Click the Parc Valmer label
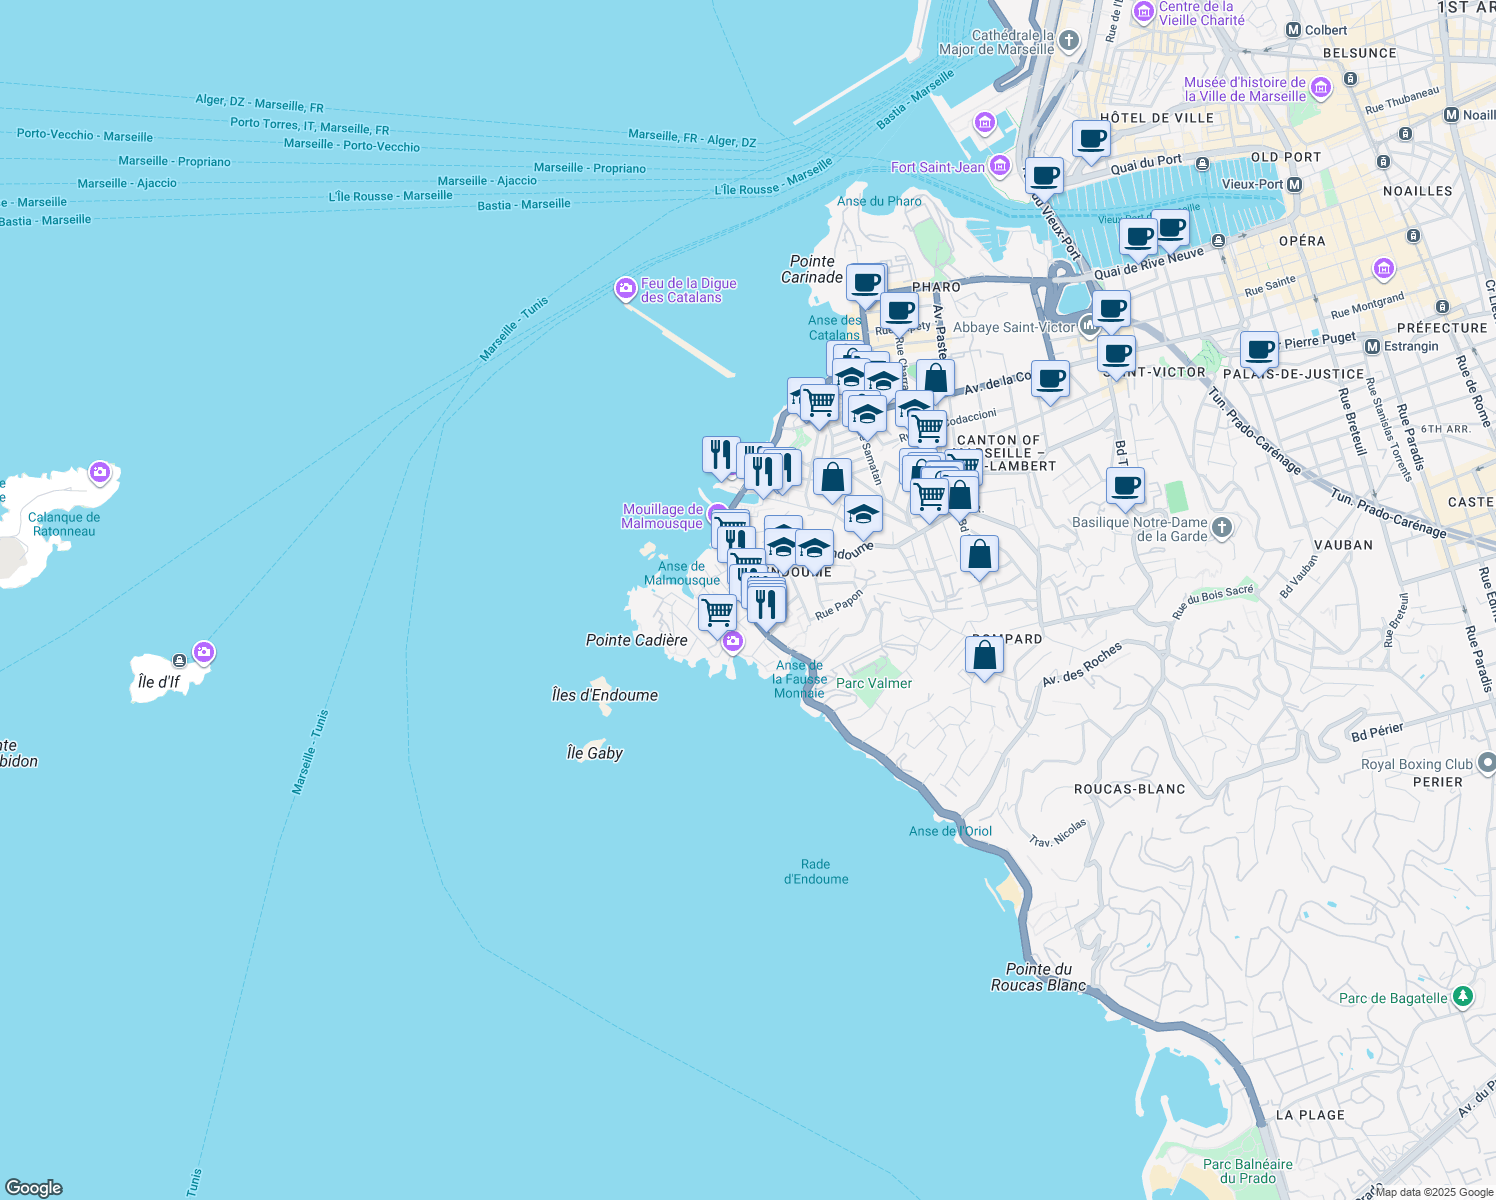The width and height of the screenshot is (1496, 1200). [x=874, y=684]
